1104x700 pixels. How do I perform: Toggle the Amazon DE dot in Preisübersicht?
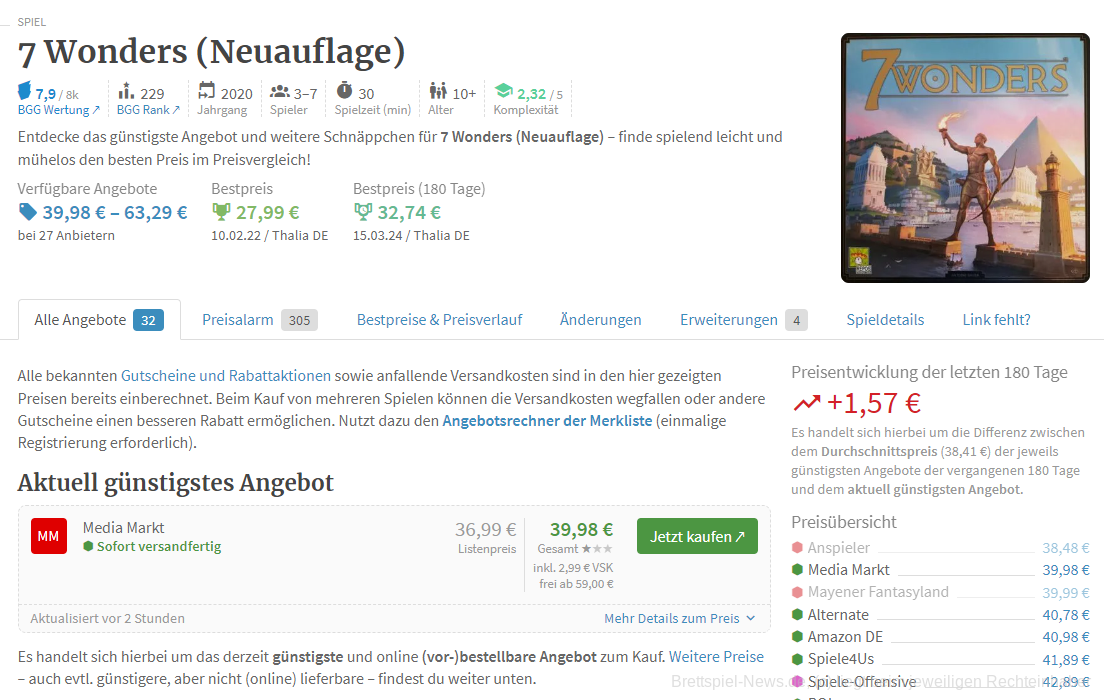798,636
